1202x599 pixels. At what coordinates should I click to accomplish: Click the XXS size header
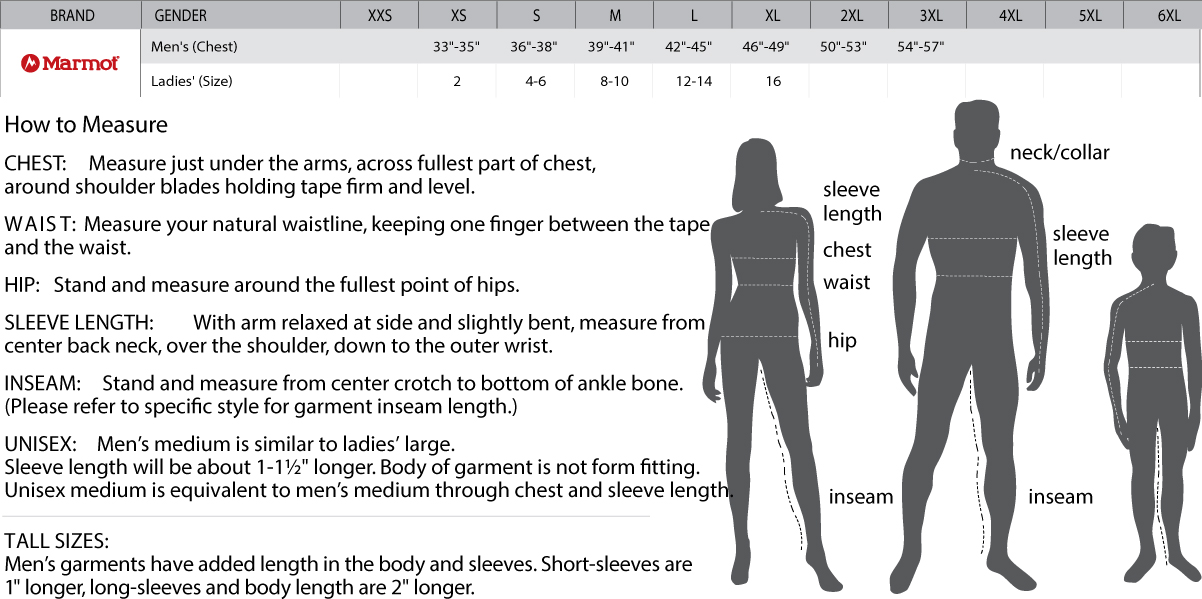pos(380,15)
